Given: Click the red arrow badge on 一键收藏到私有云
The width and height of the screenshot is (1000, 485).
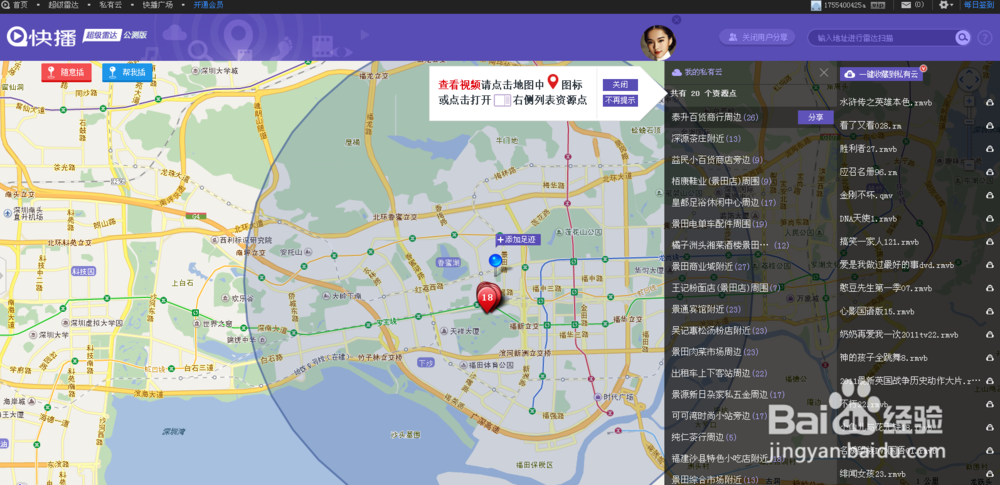Looking at the screenshot, I should 923,68.
